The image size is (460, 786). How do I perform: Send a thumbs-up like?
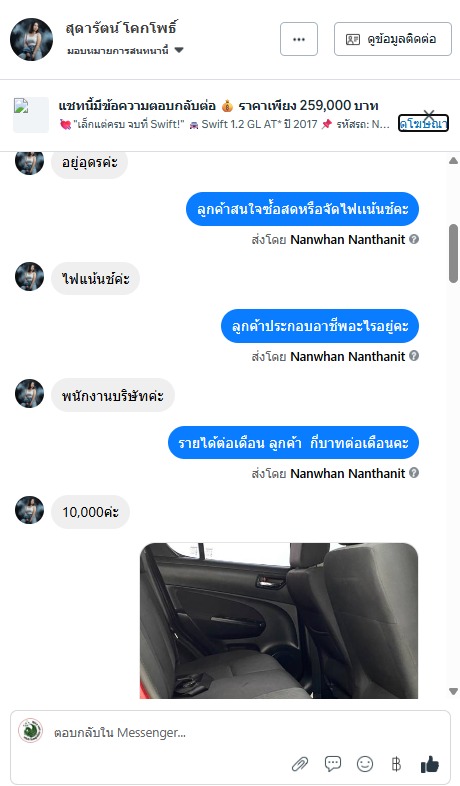429,764
